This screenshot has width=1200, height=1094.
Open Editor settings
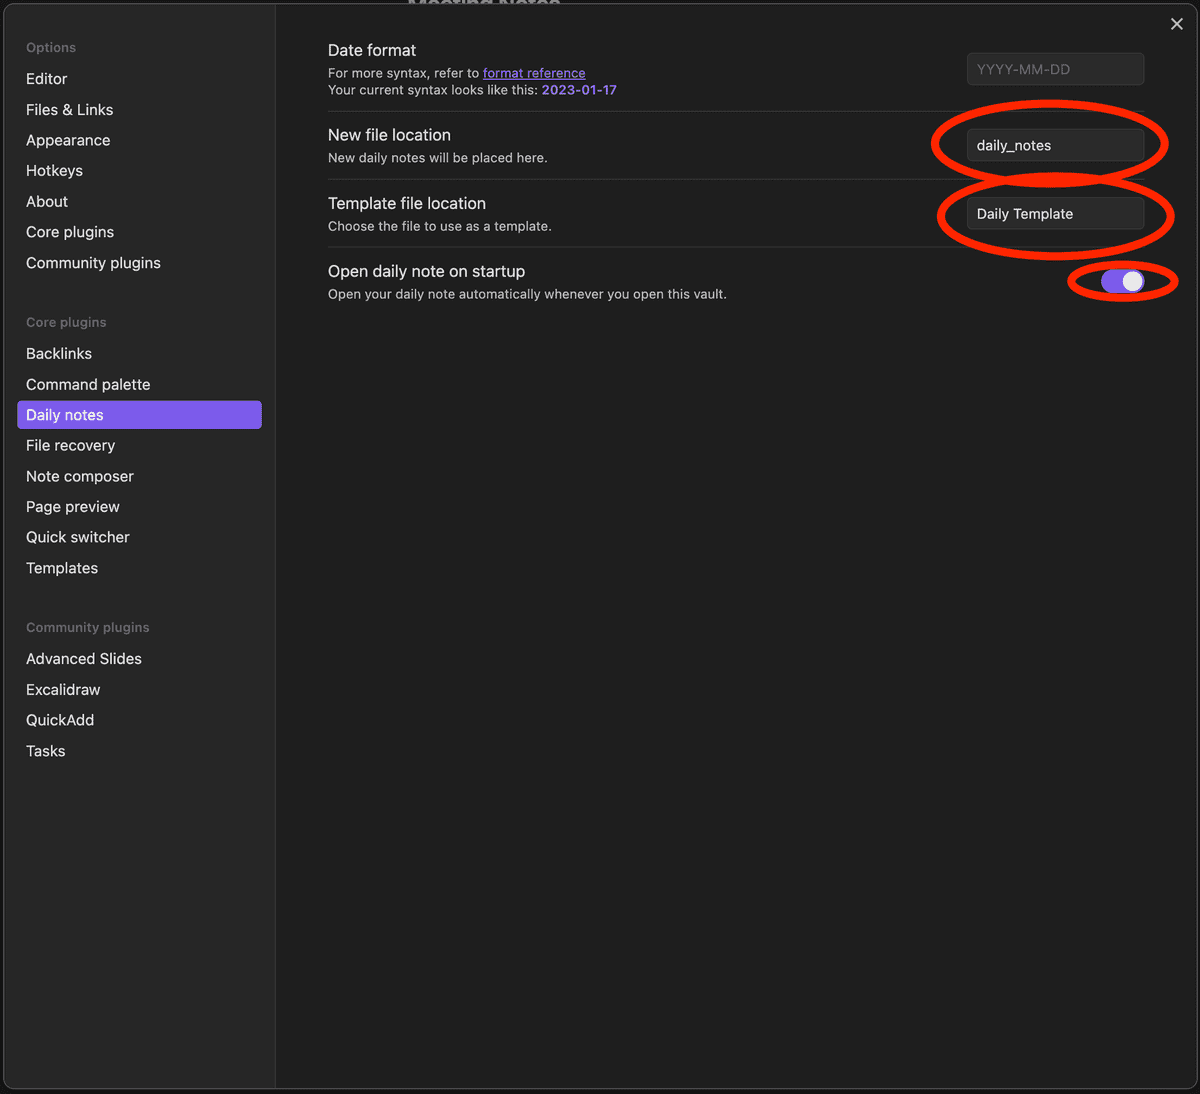47,79
